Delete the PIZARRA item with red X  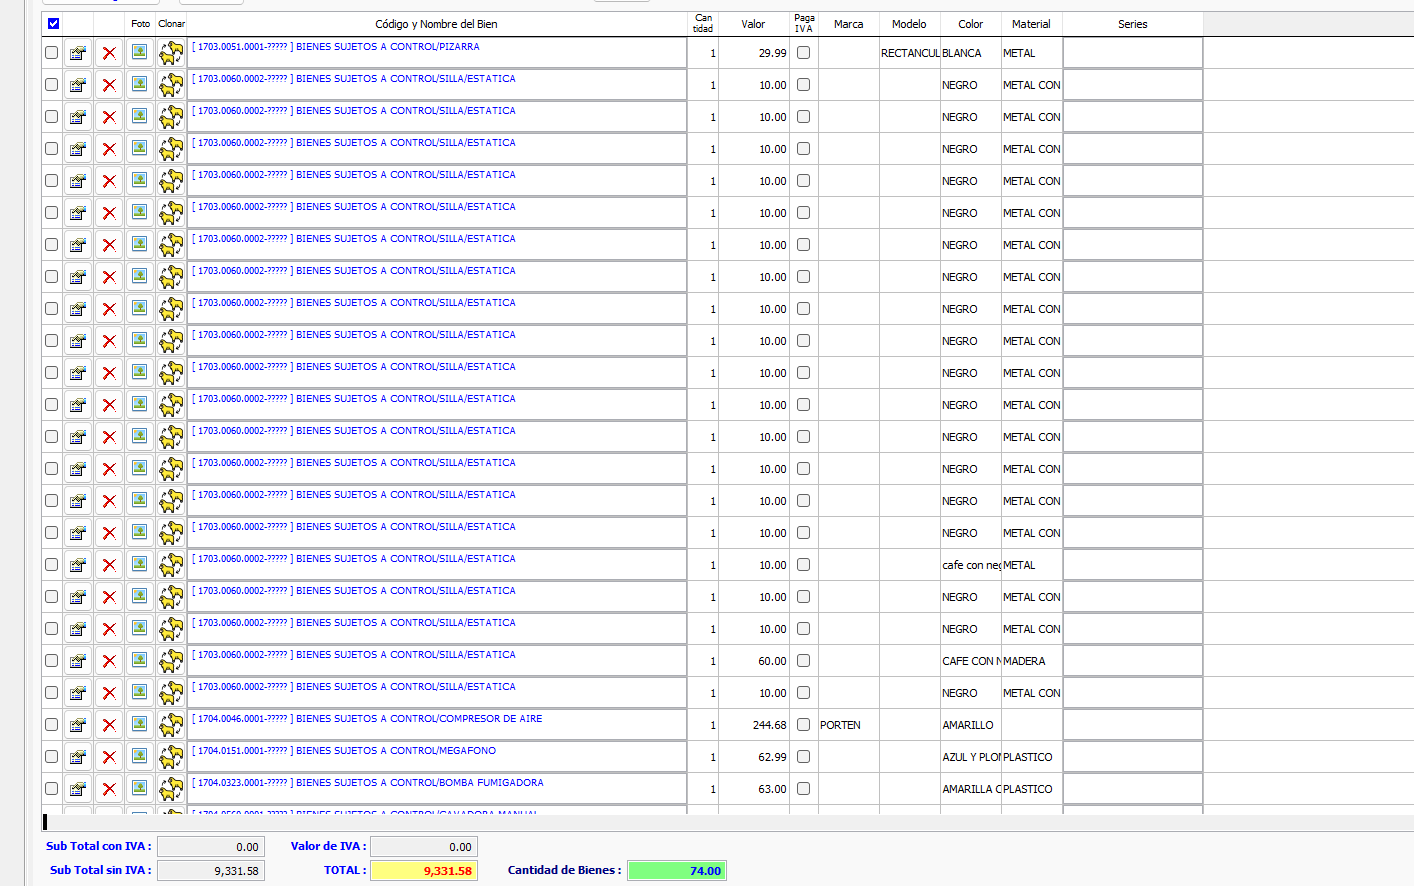(x=109, y=53)
